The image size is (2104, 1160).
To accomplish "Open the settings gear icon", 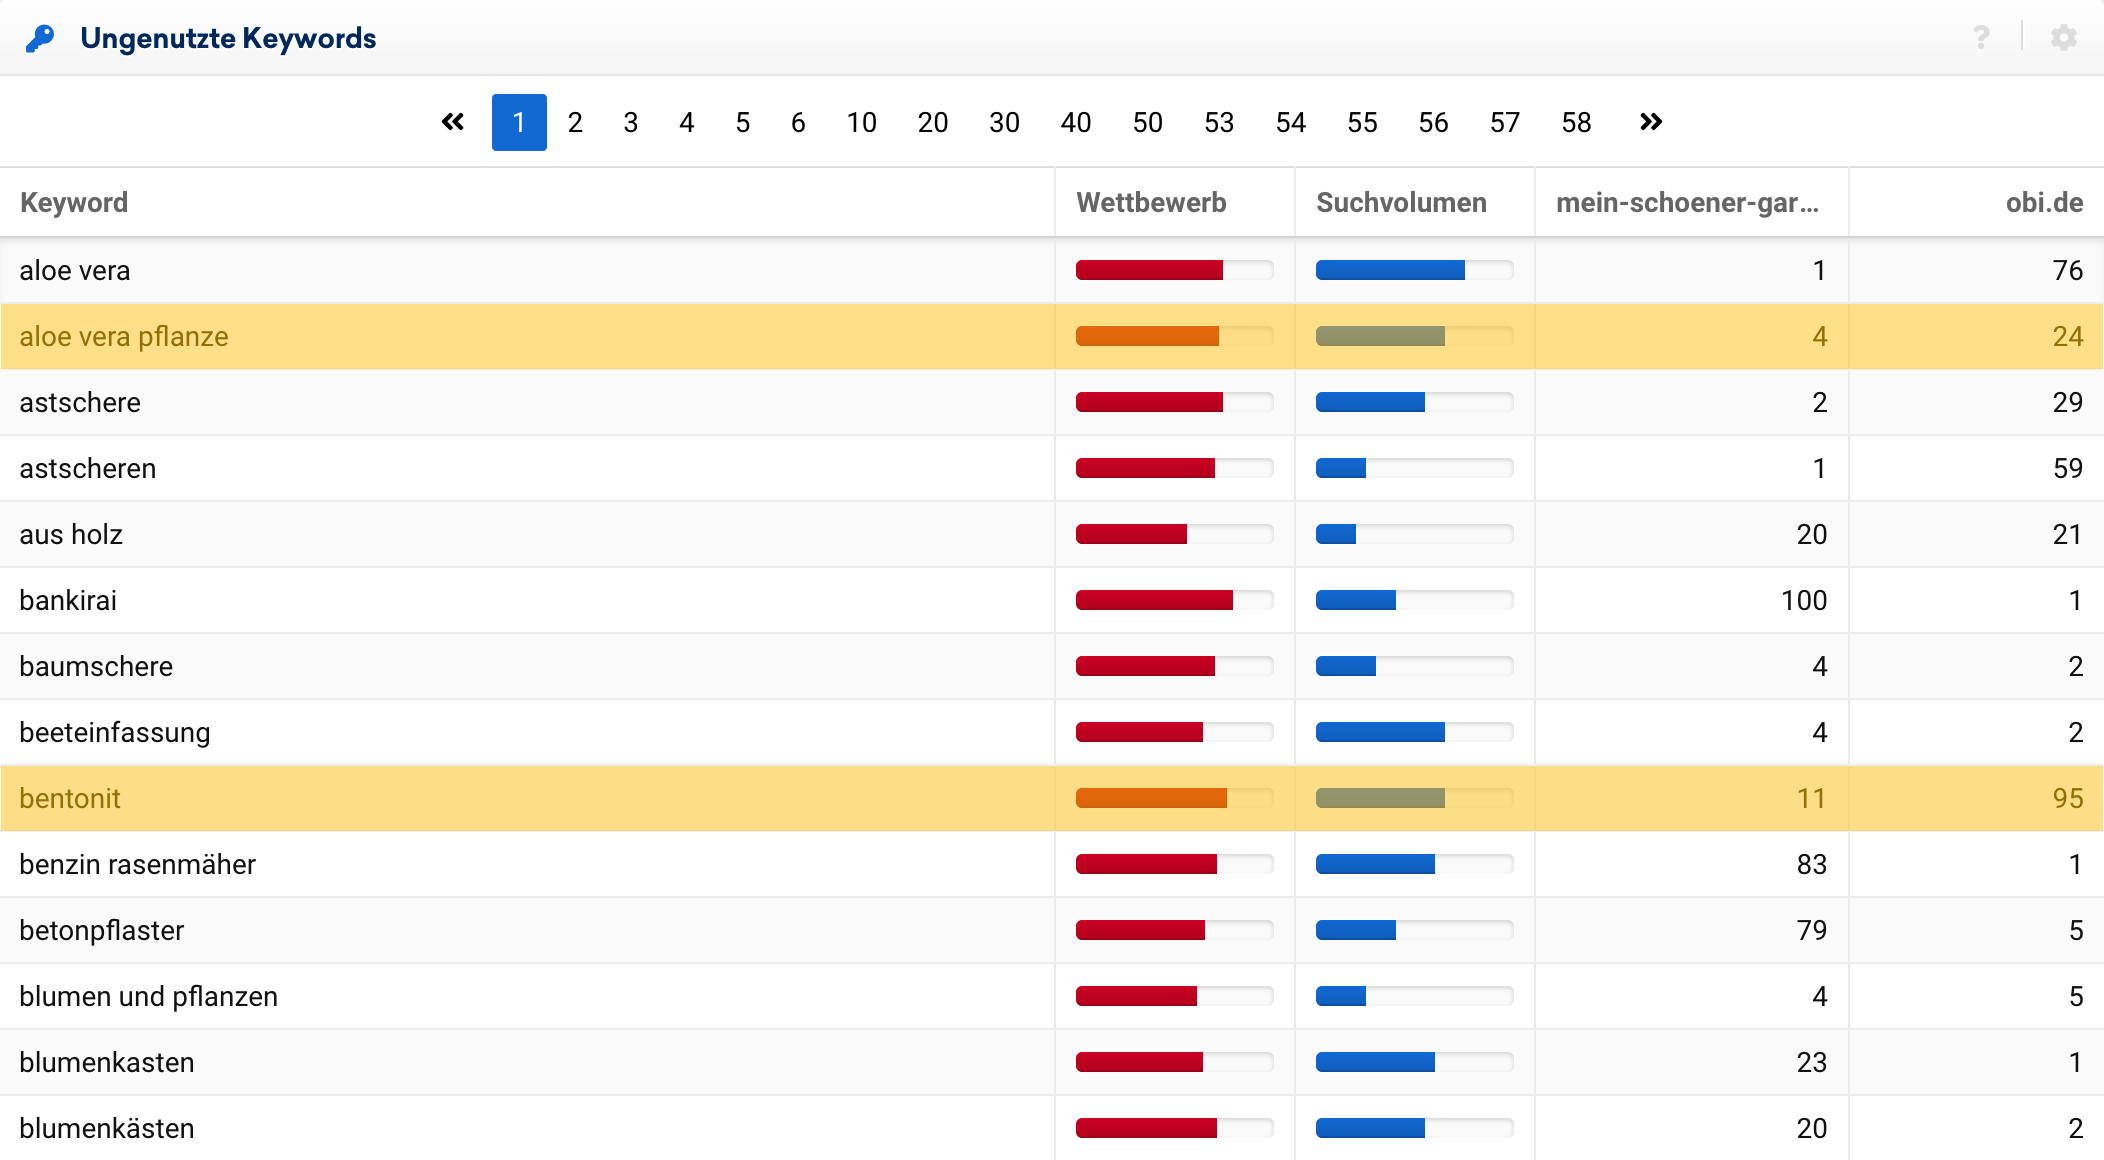I will (2063, 38).
